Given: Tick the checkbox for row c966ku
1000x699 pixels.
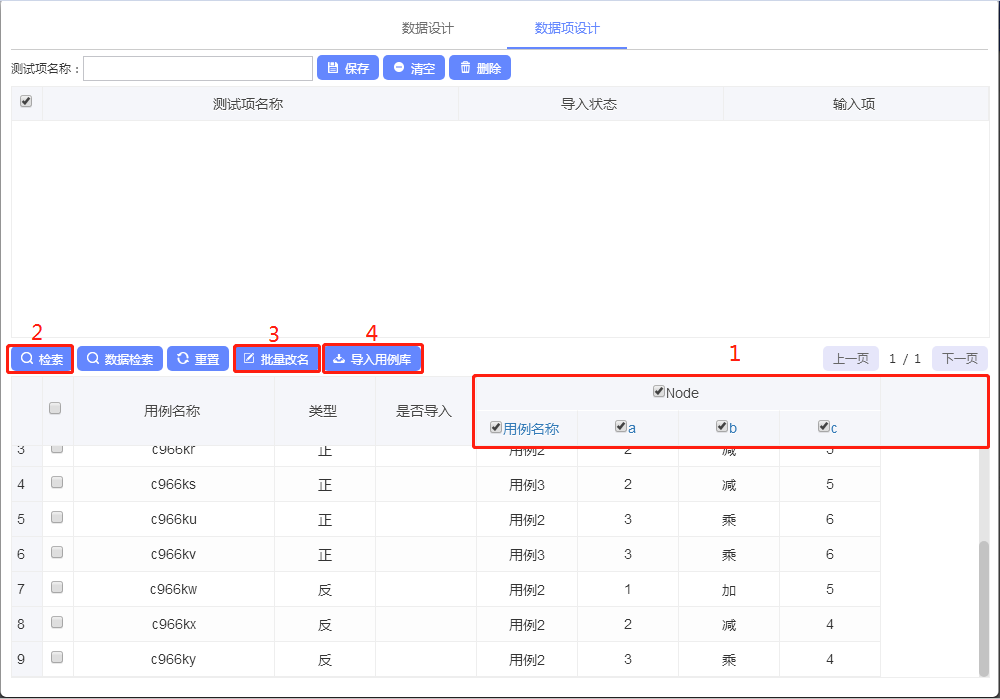Looking at the screenshot, I should [x=57, y=518].
